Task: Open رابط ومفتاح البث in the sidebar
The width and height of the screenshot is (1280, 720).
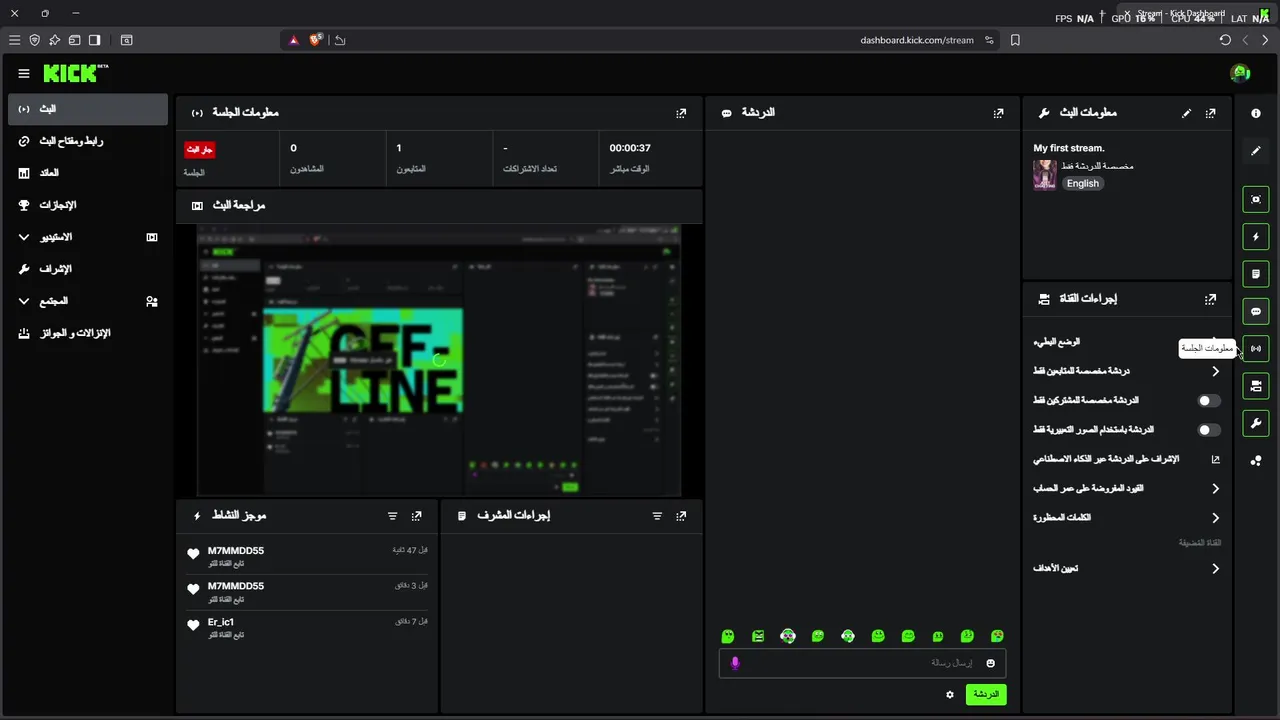Action: click(88, 141)
